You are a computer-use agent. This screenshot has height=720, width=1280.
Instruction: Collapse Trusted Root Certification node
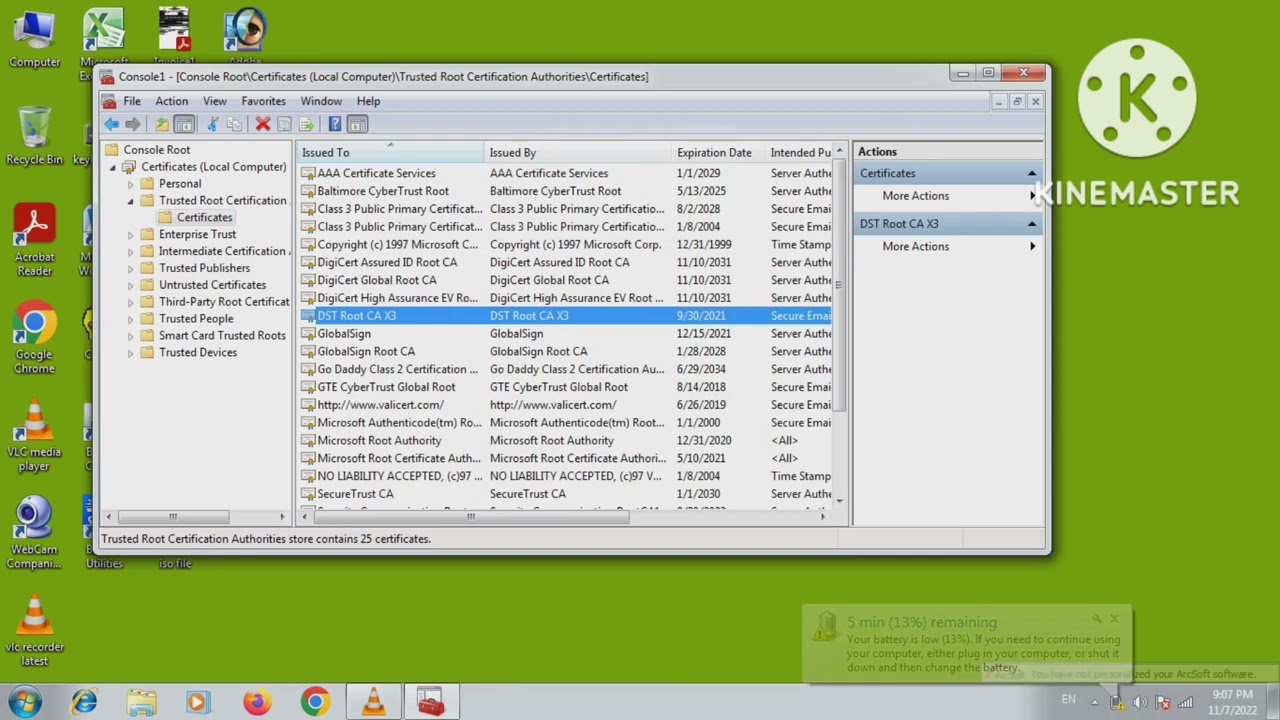[x=130, y=201]
